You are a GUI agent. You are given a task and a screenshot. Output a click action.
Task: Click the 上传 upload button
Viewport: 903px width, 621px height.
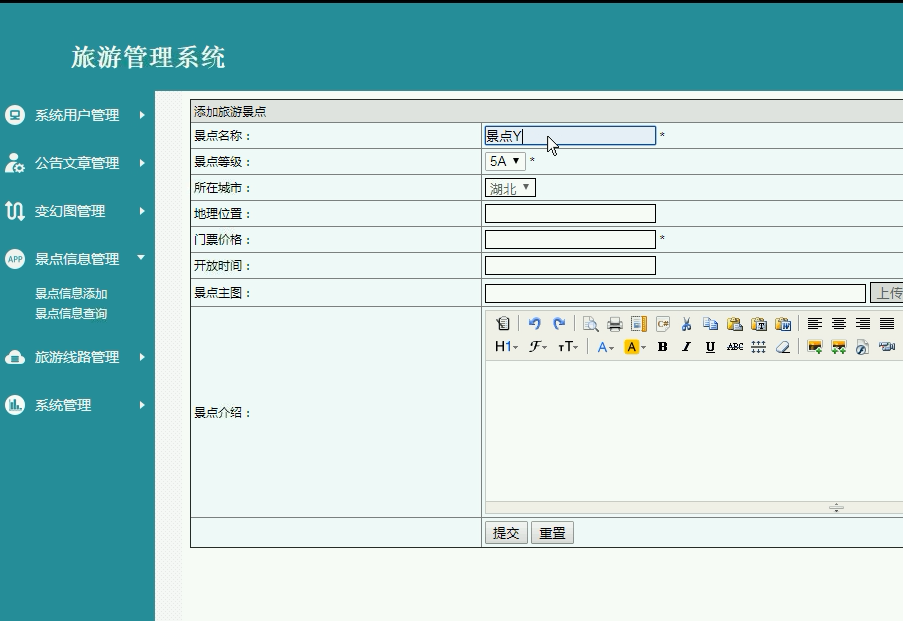pyautogui.click(x=886, y=293)
